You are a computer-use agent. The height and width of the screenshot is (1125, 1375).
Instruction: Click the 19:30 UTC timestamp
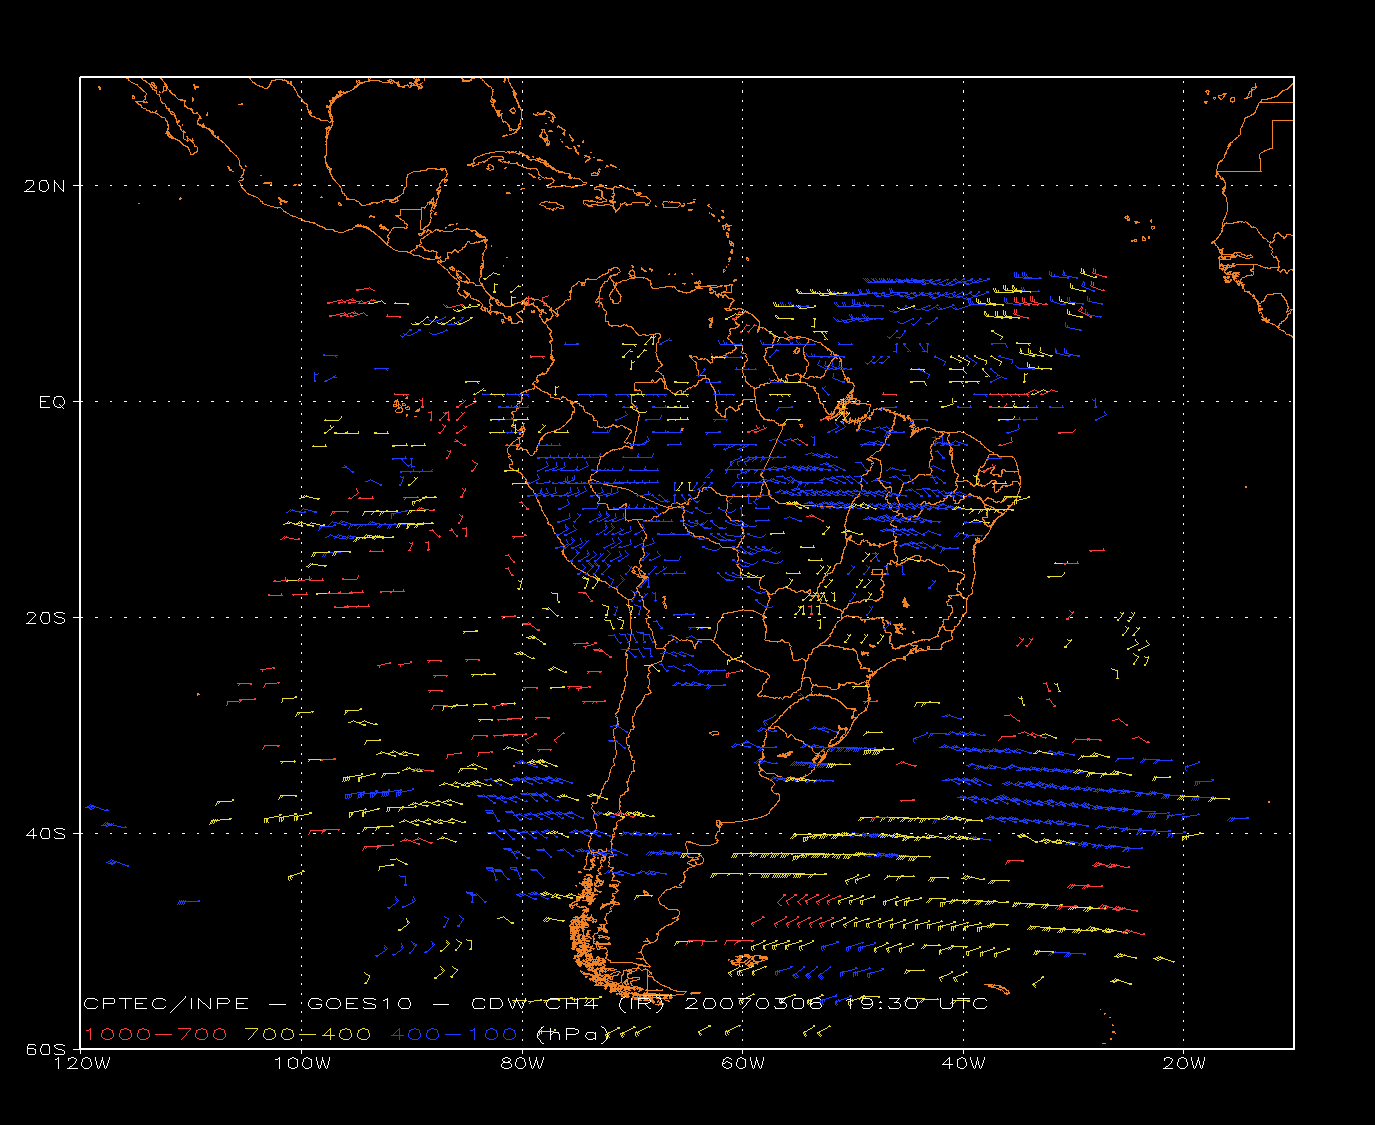pyautogui.click(x=917, y=1004)
